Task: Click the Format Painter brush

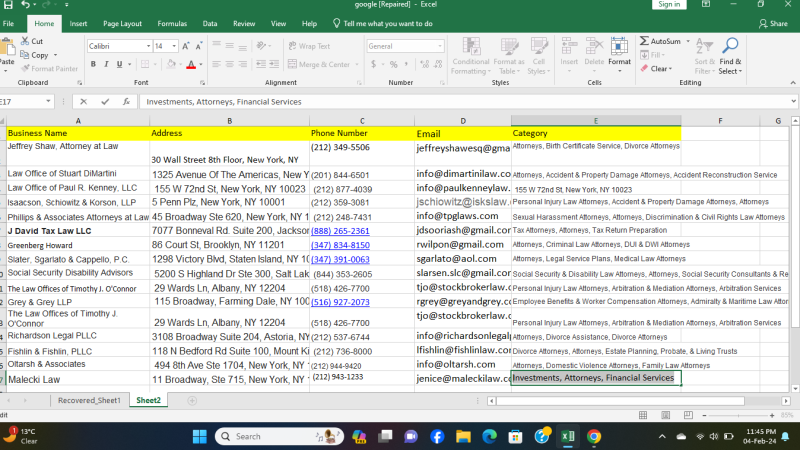Action: point(25,68)
